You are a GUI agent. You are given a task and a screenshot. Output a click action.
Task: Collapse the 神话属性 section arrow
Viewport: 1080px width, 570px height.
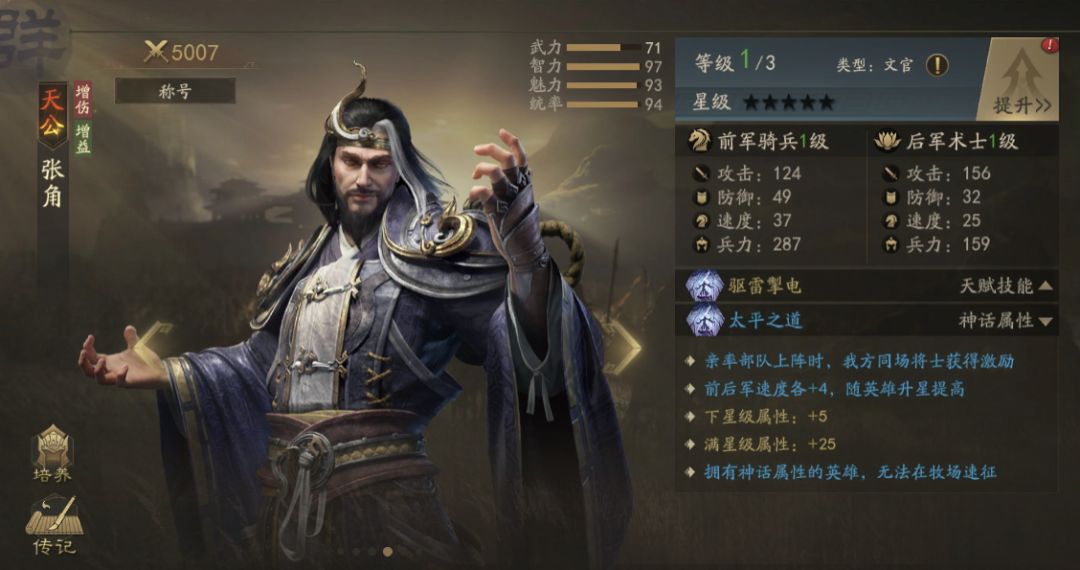[1045, 321]
